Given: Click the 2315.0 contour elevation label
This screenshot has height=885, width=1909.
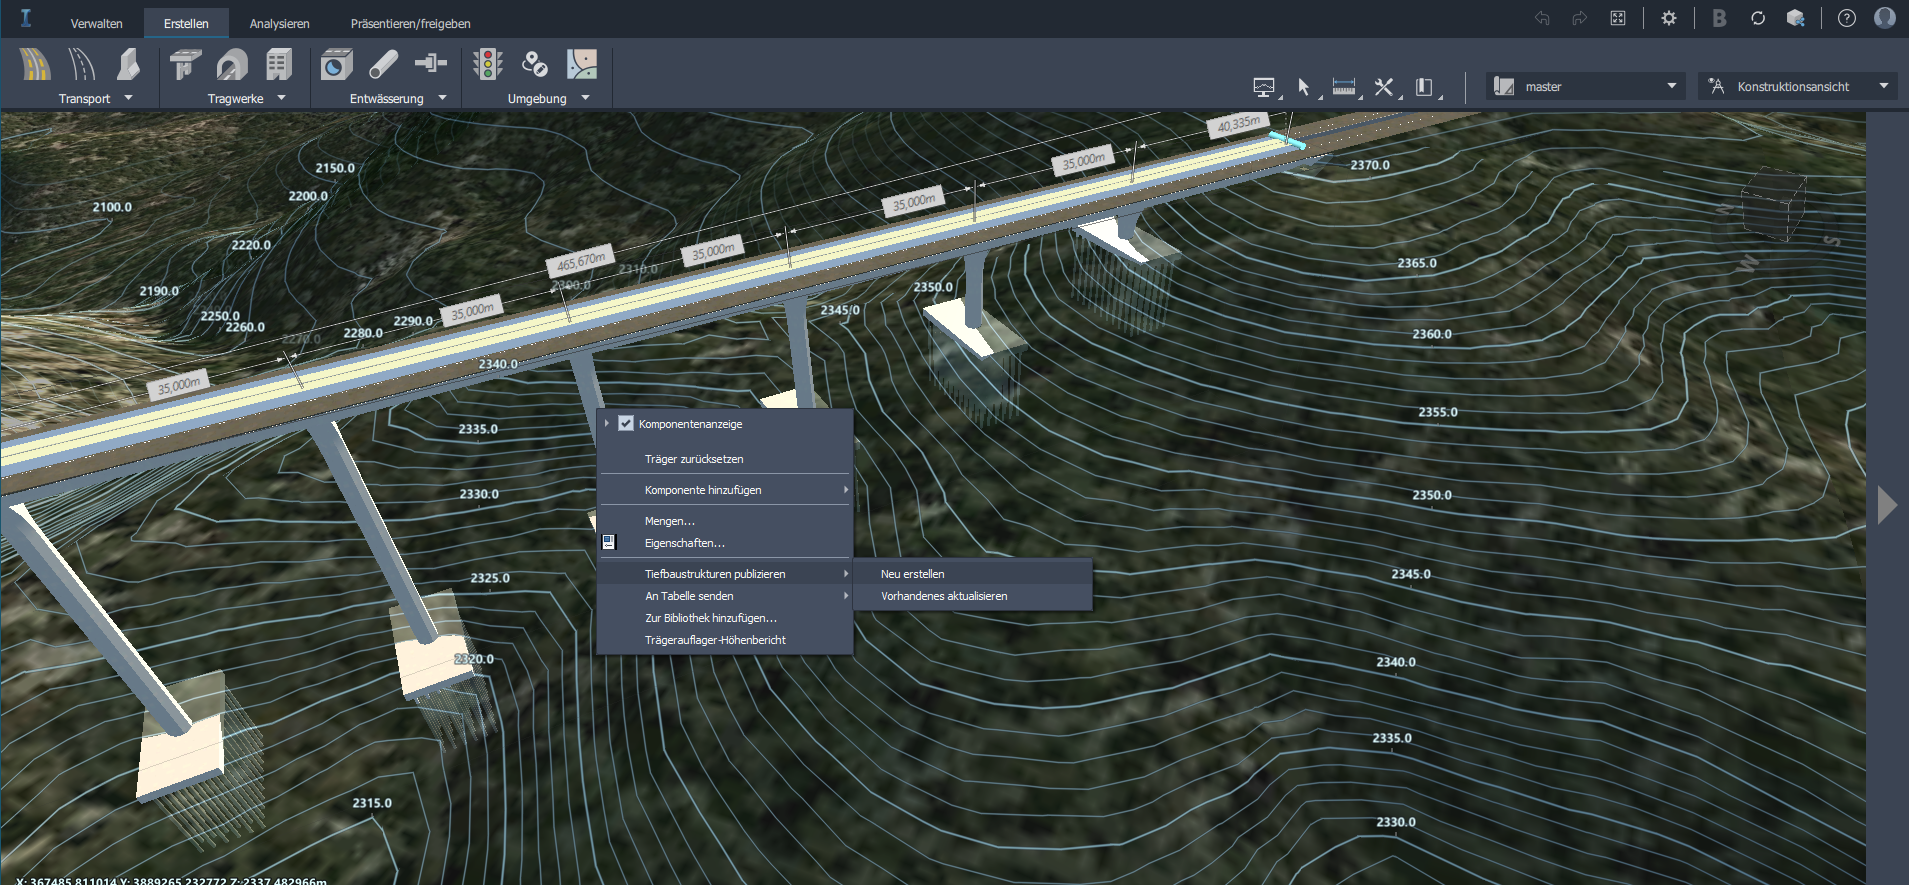Looking at the screenshot, I should [372, 803].
